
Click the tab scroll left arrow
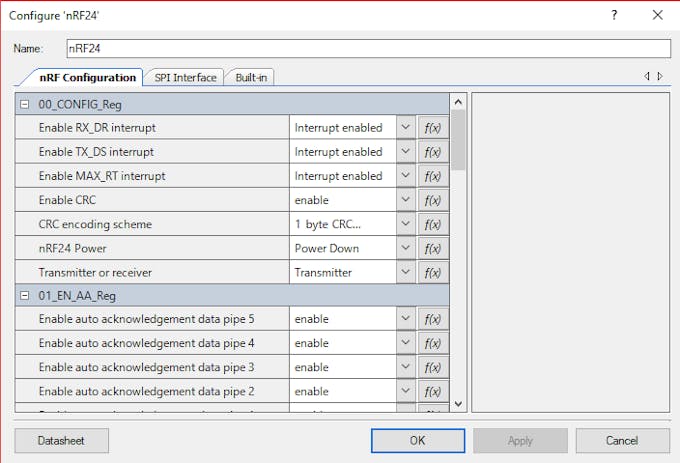pos(647,76)
